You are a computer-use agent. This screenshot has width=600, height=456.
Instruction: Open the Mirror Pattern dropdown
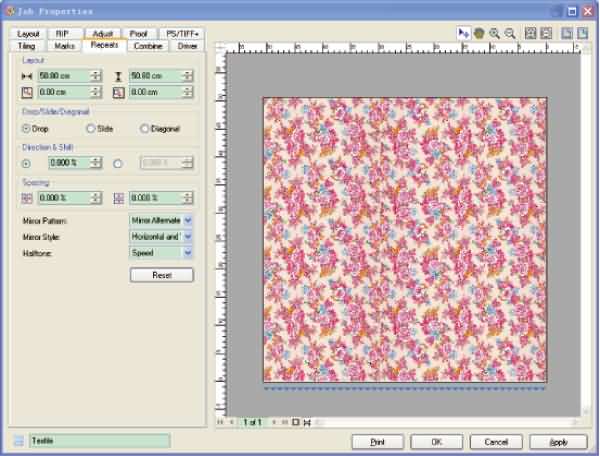click(x=187, y=219)
